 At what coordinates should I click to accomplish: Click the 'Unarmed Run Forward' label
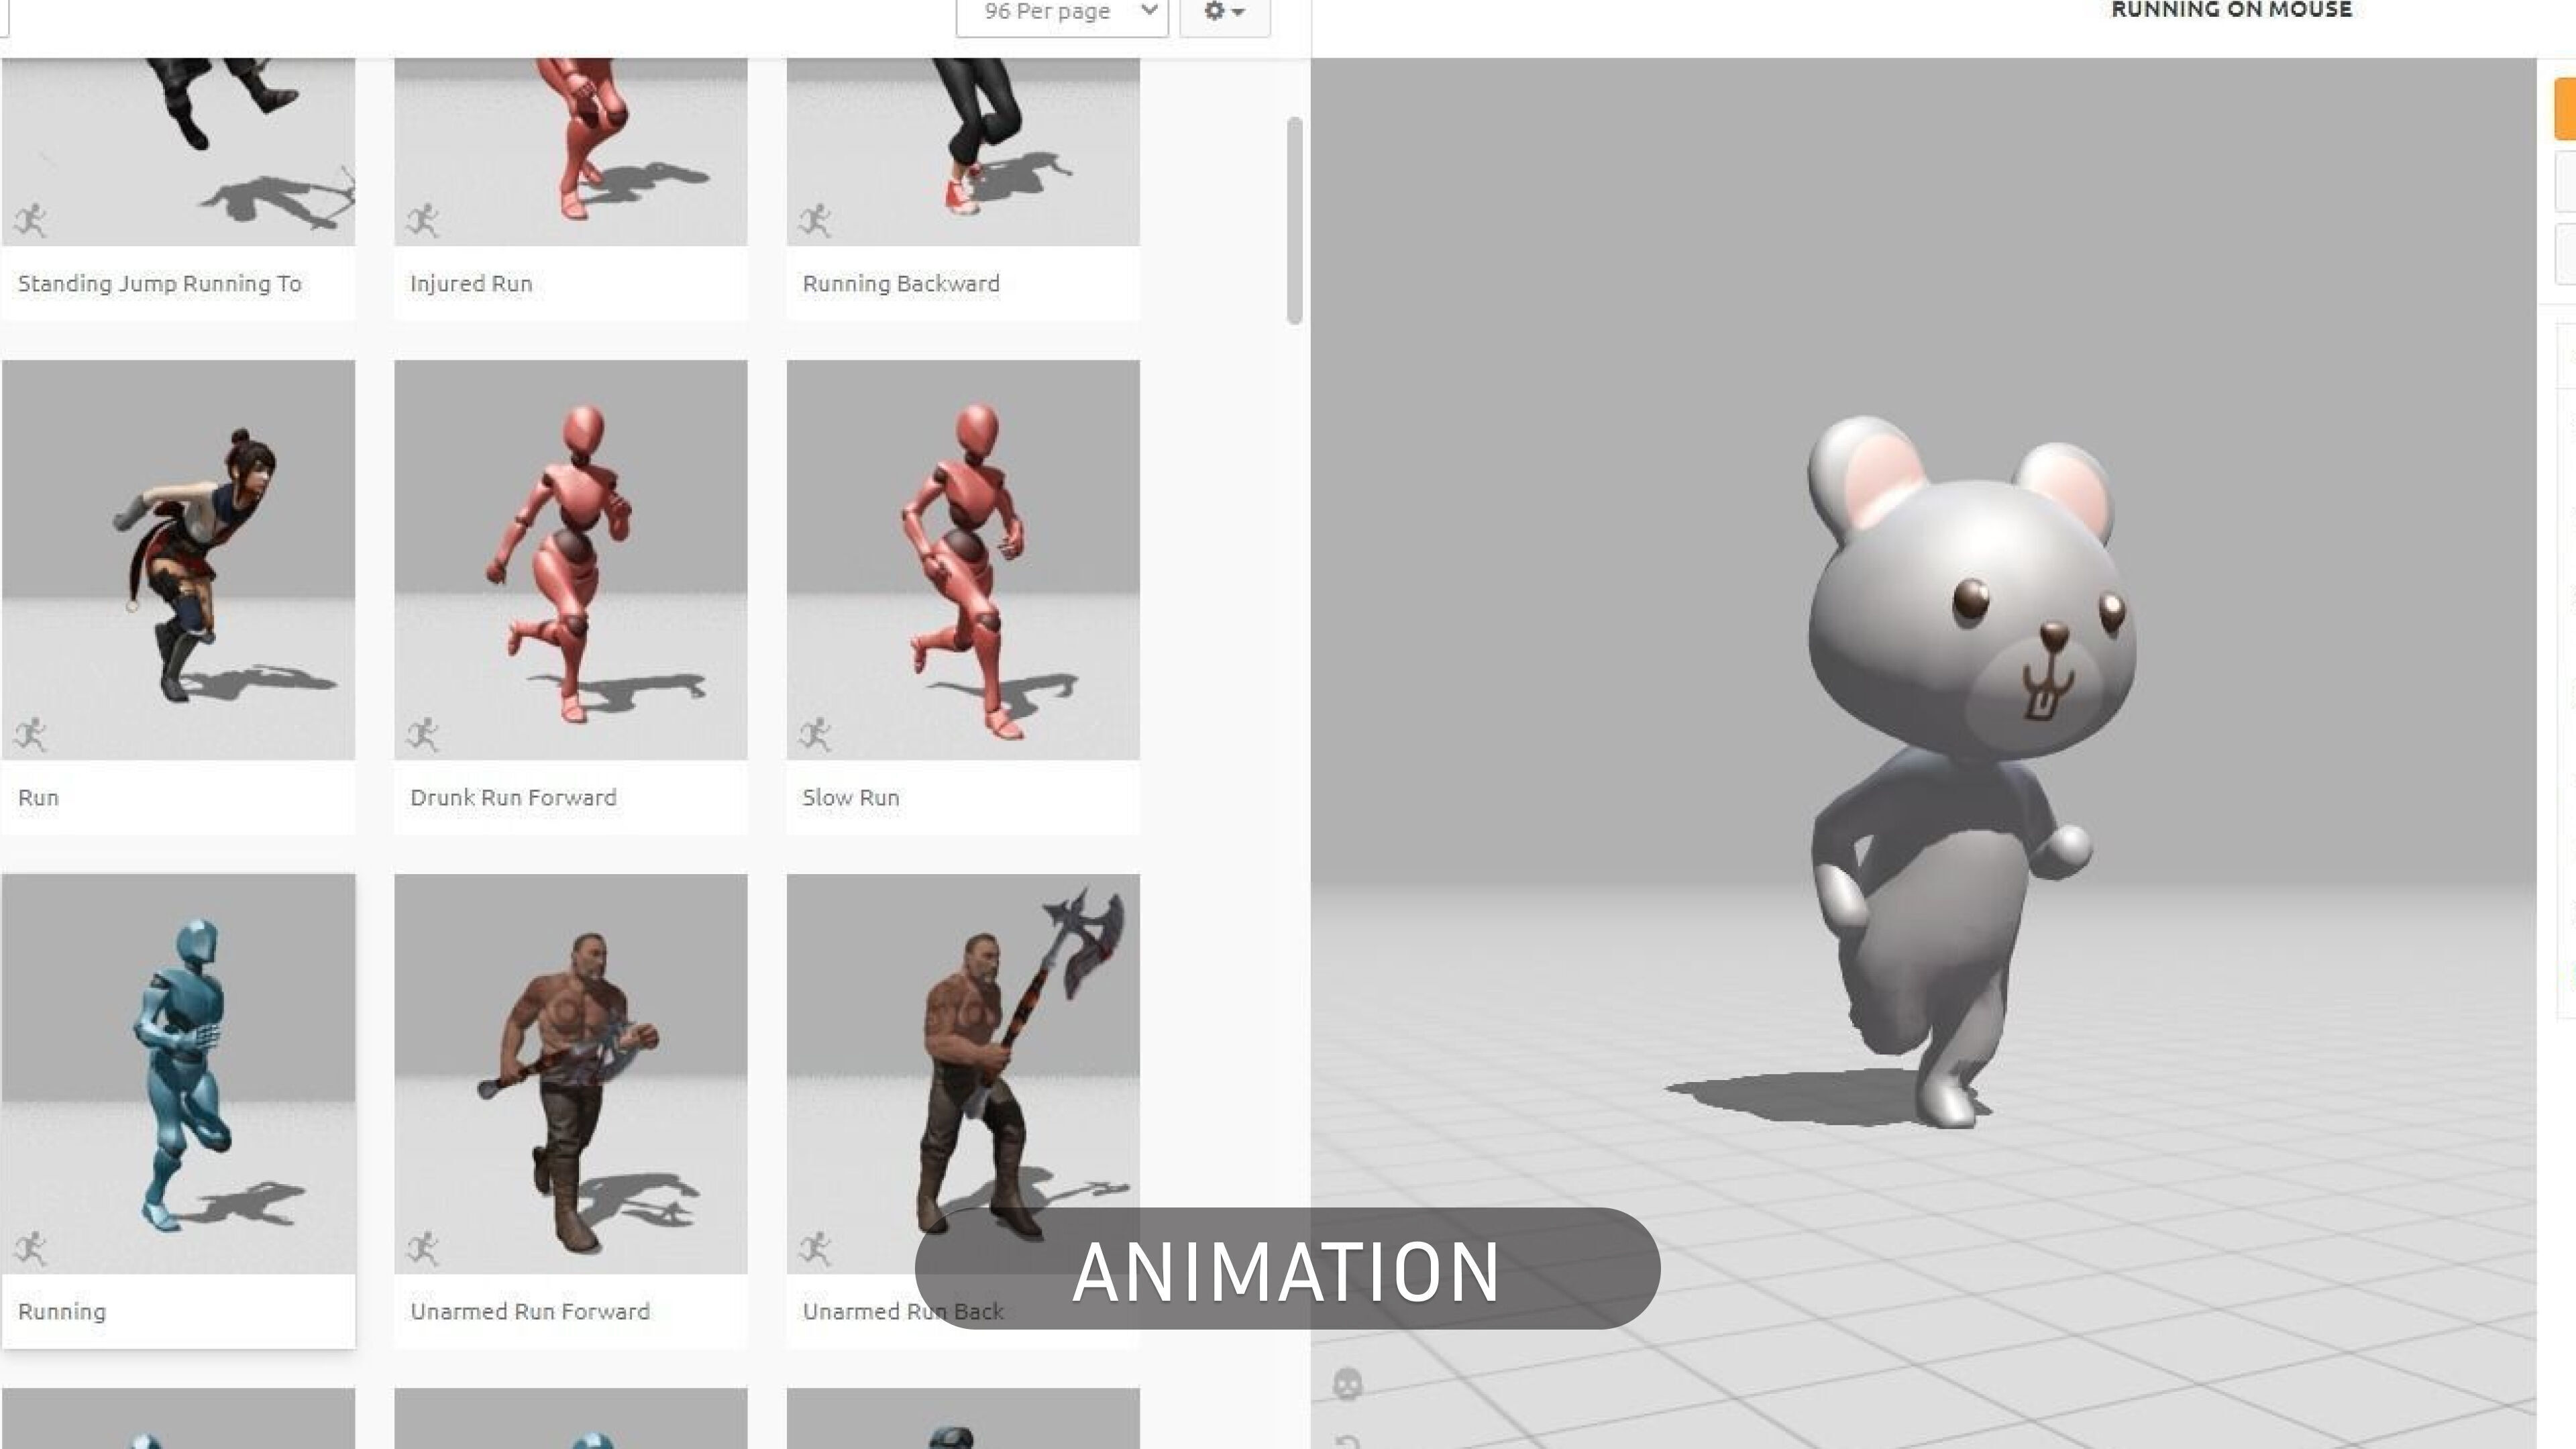[x=530, y=1312]
